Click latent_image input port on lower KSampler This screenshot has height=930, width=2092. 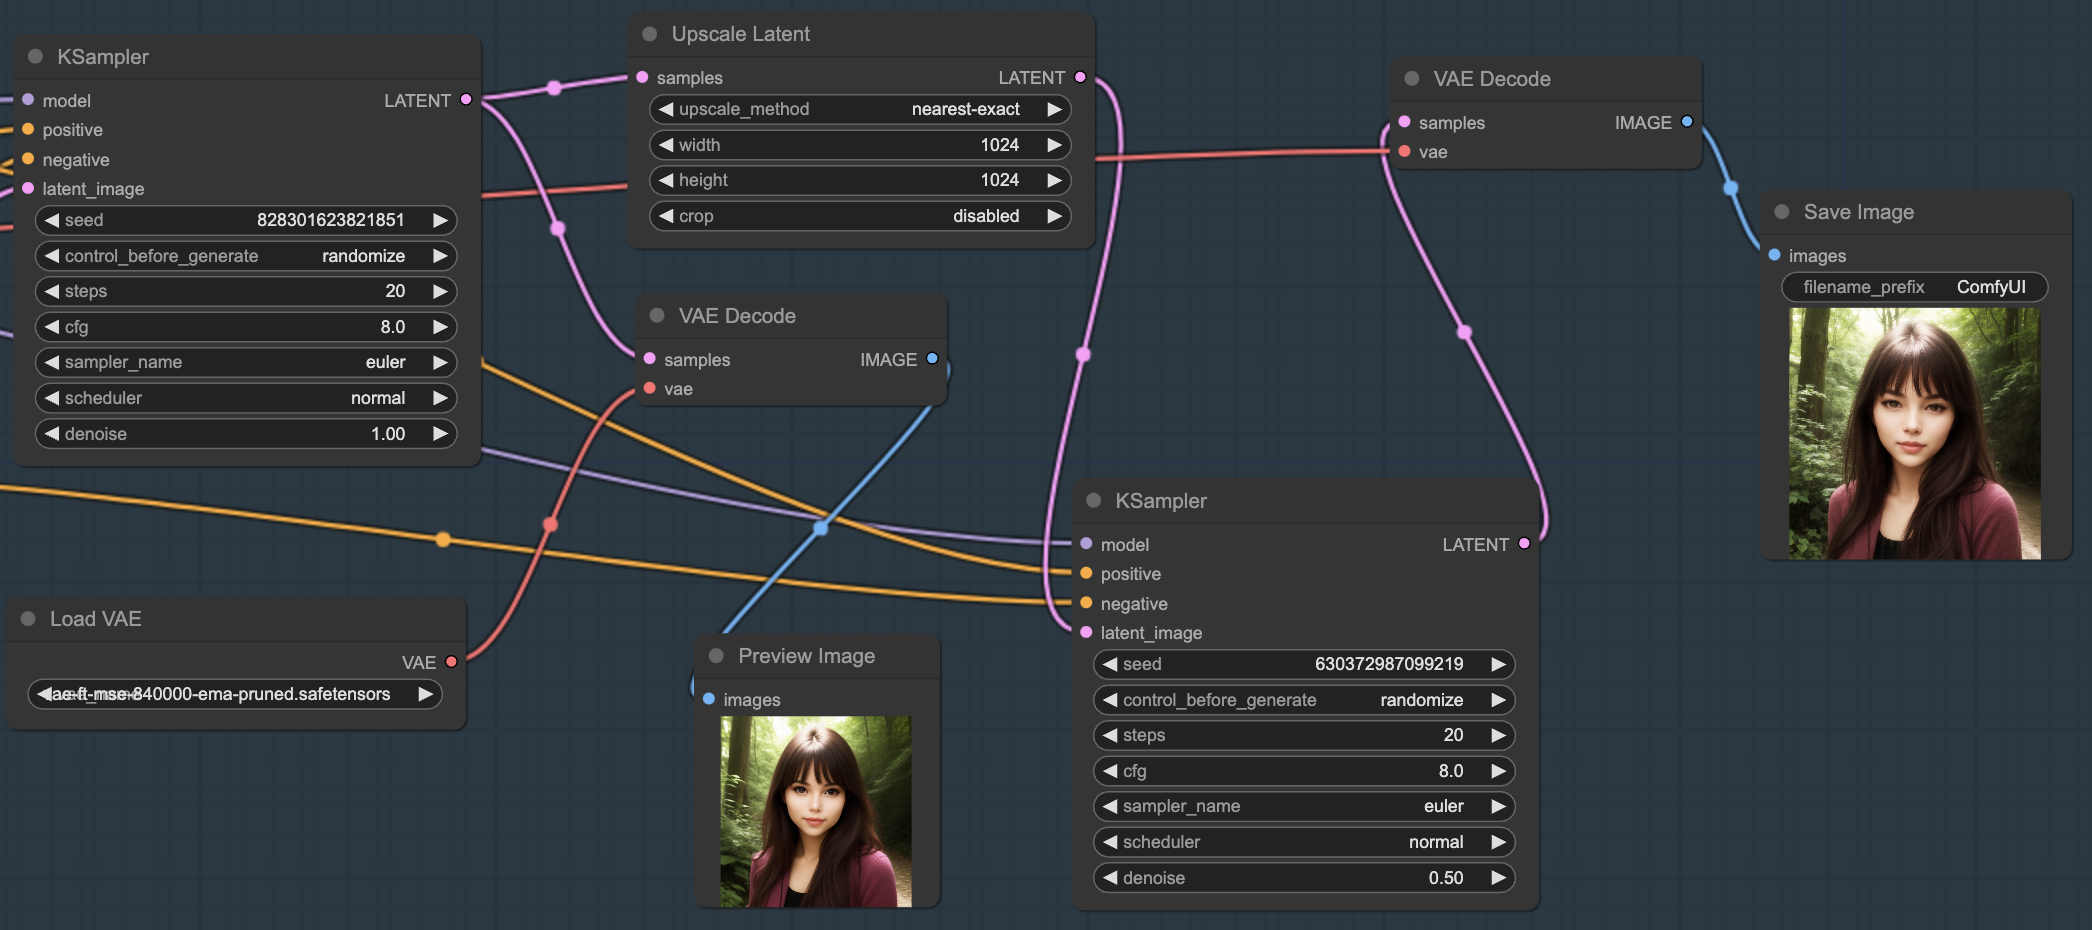[1087, 632]
